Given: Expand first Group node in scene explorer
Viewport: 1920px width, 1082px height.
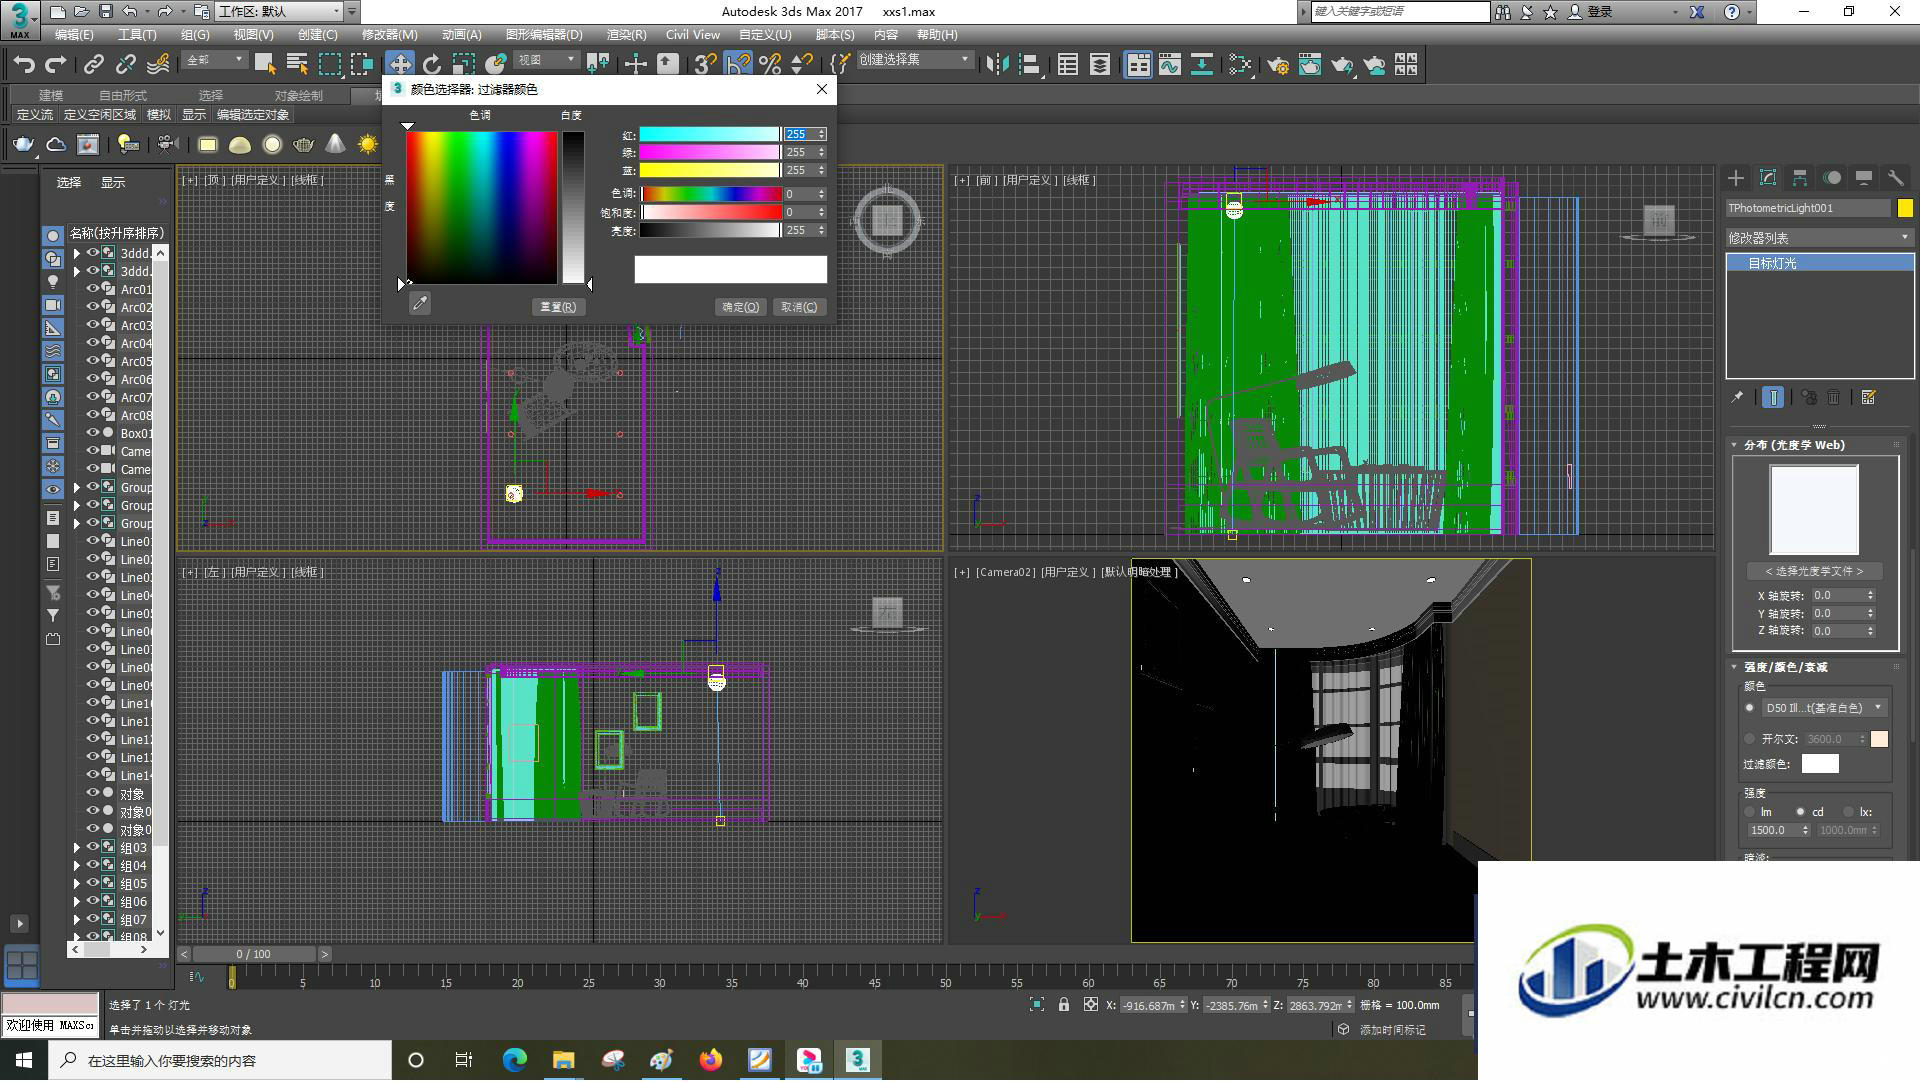Looking at the screenshot, I should pos(77,488).
